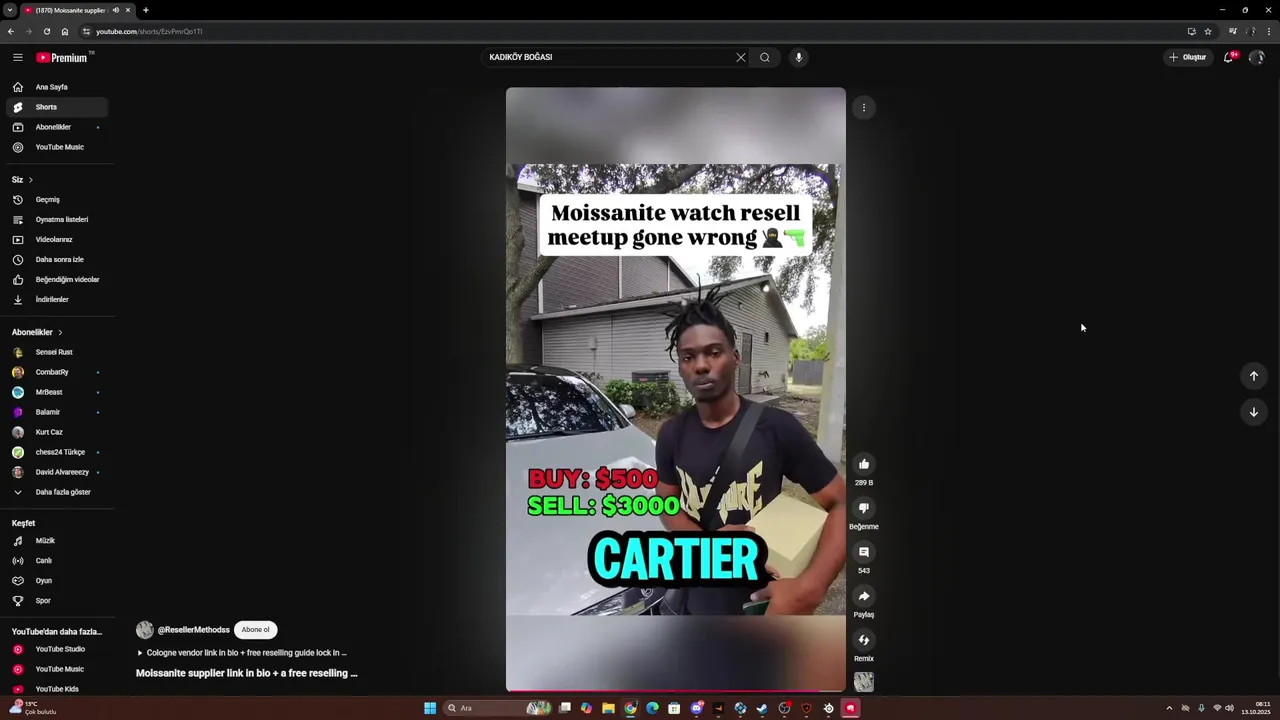The image size is (1280, 720).
Task: Clear the search box with the X icon
Action: click(x=741, y=57)
